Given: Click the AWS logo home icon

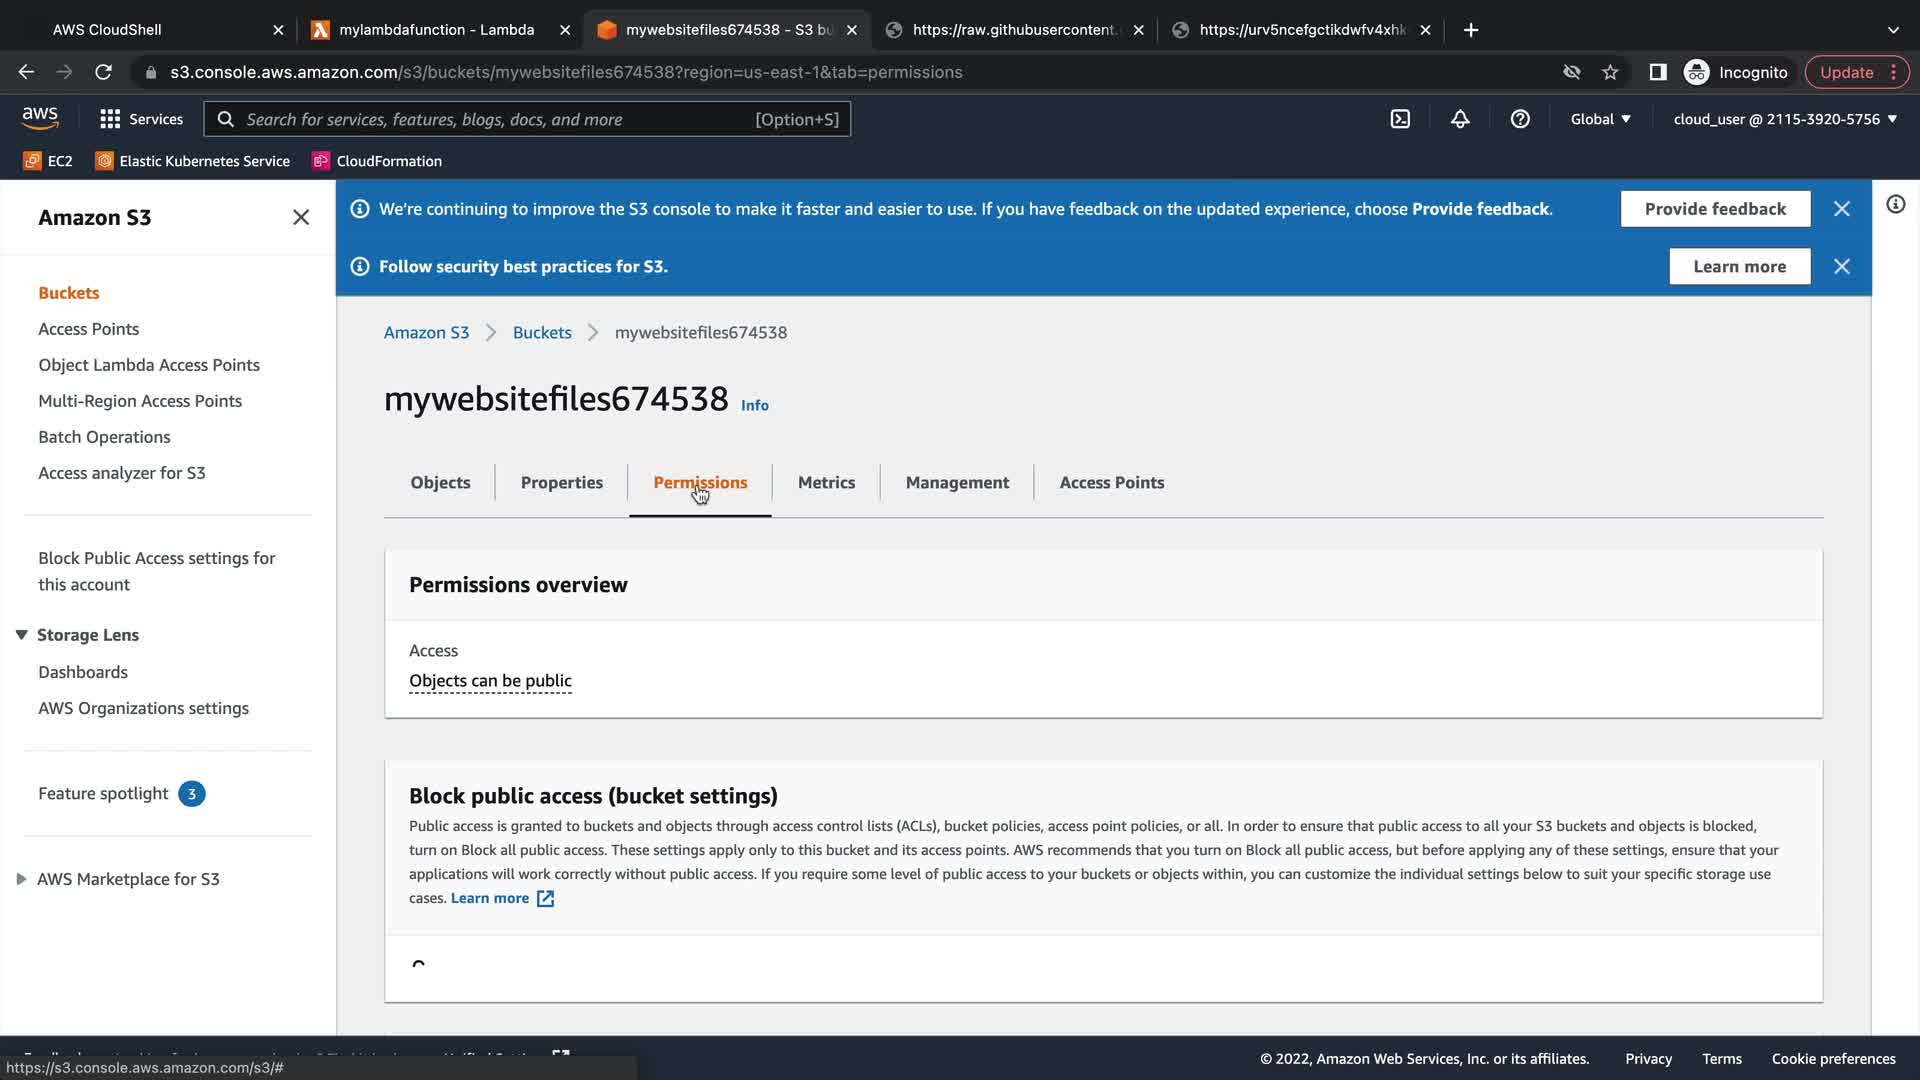Looking at the screenshot, I should pos(40,118).
